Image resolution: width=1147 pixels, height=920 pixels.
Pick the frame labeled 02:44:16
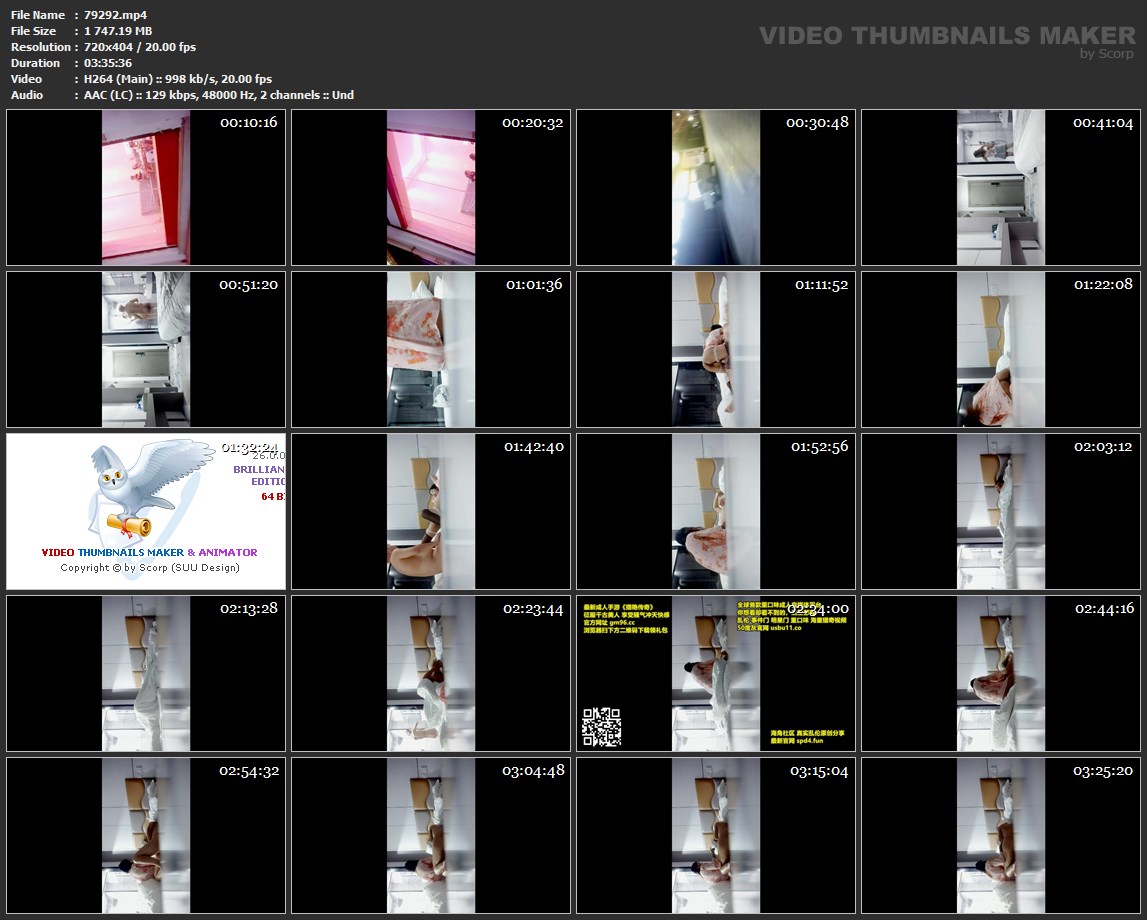1001,673
